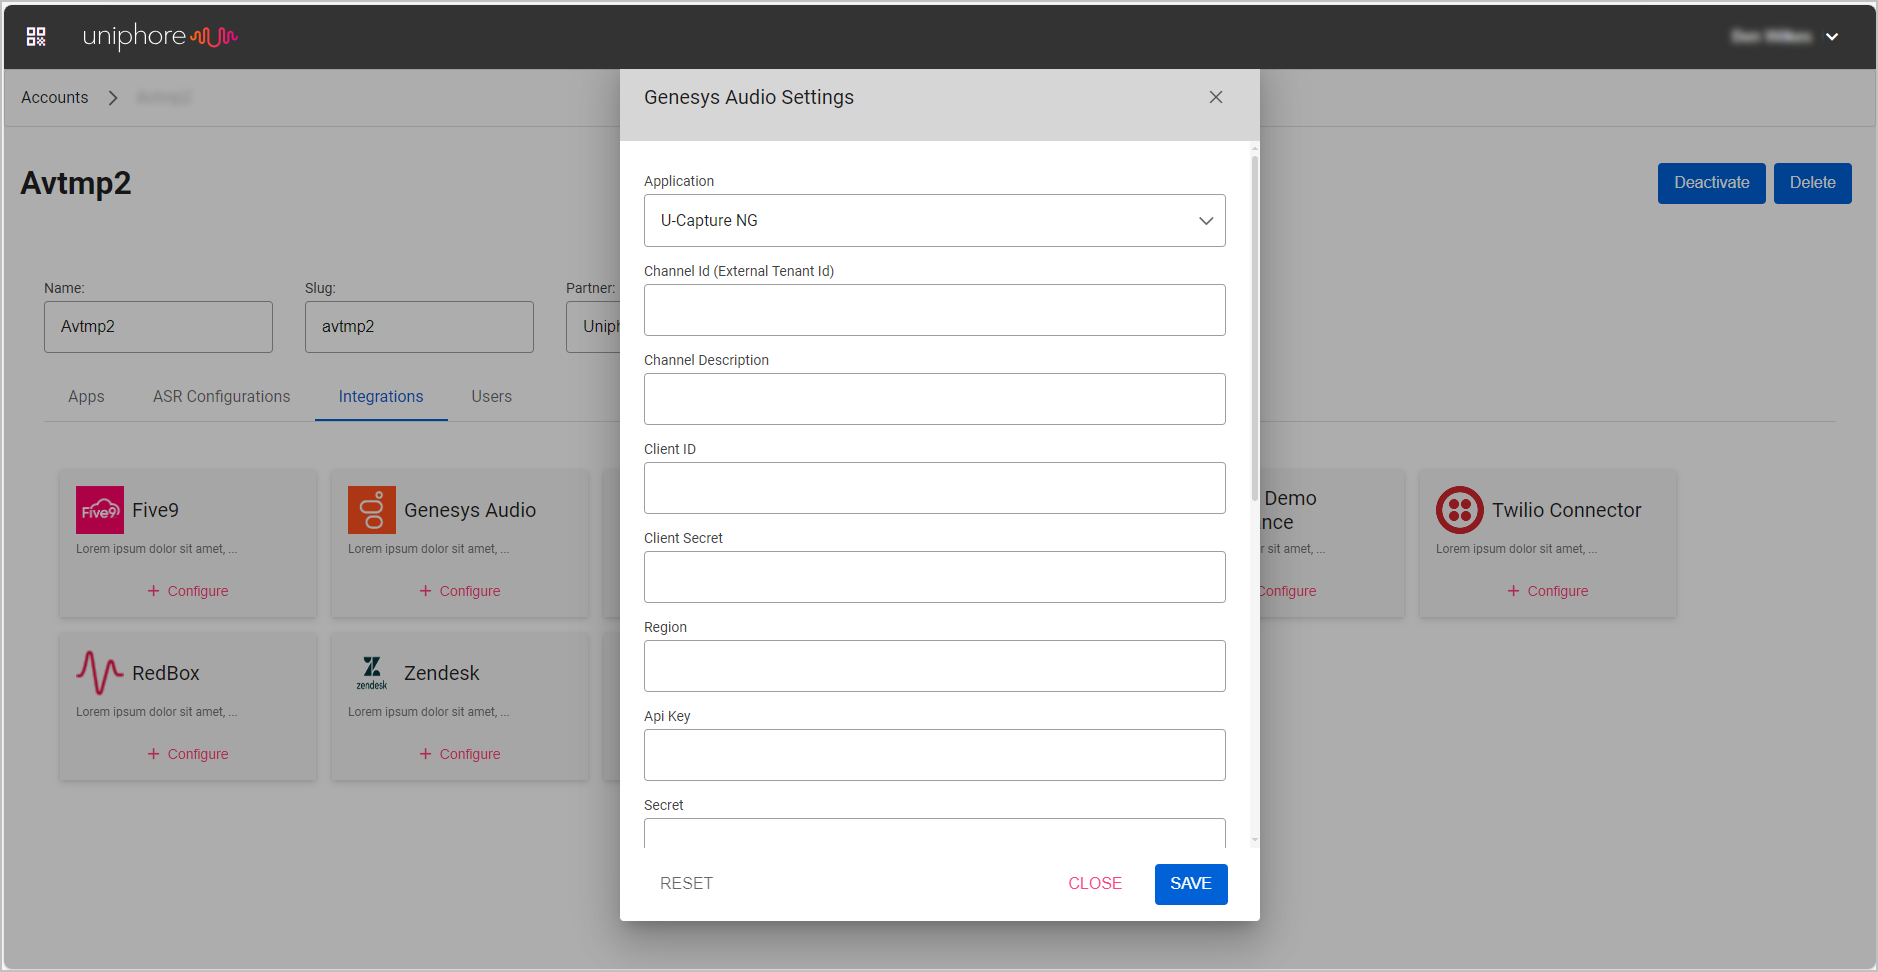This screenshot has width=1878, height=972.
Task: Click the RedBox waveform logo
Action: coord(100,673)
